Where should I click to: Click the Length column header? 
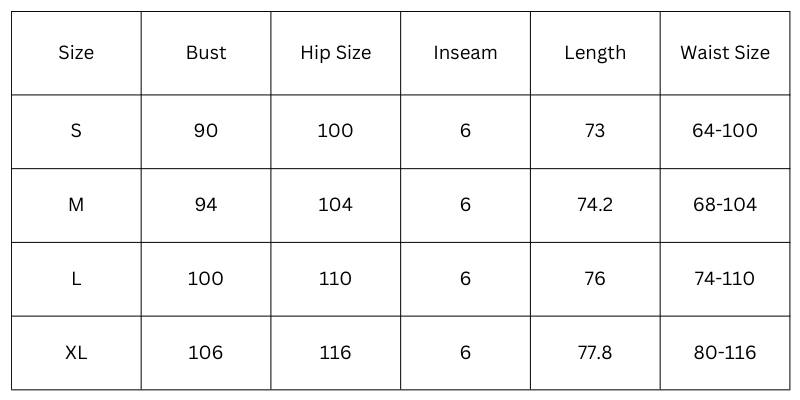[x=595, y=53]
